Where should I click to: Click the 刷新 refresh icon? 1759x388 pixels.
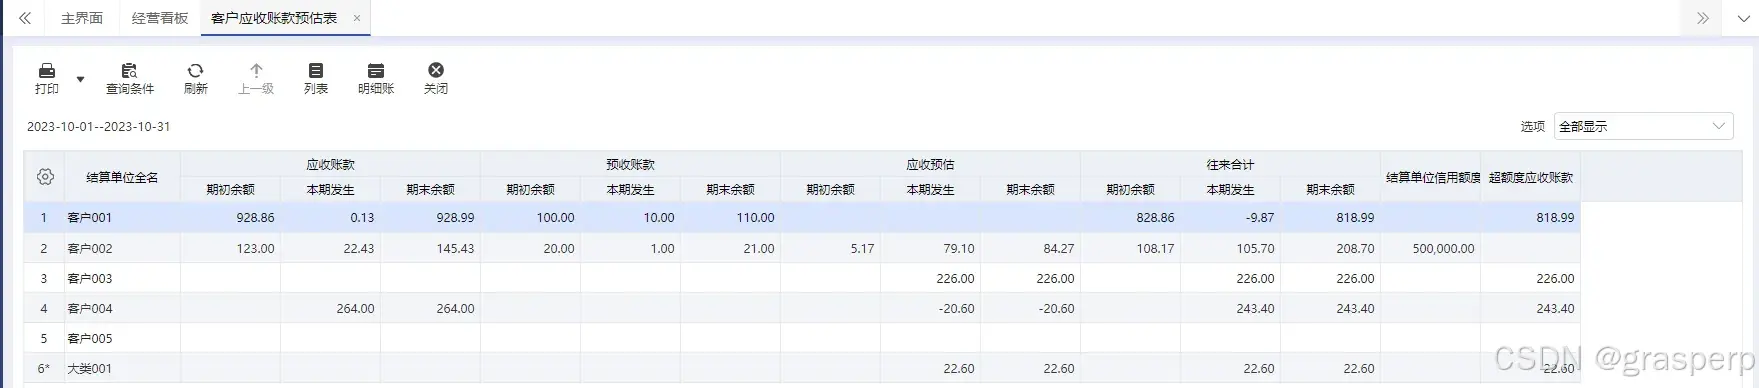pyautogui.click(x=195, y=70)
